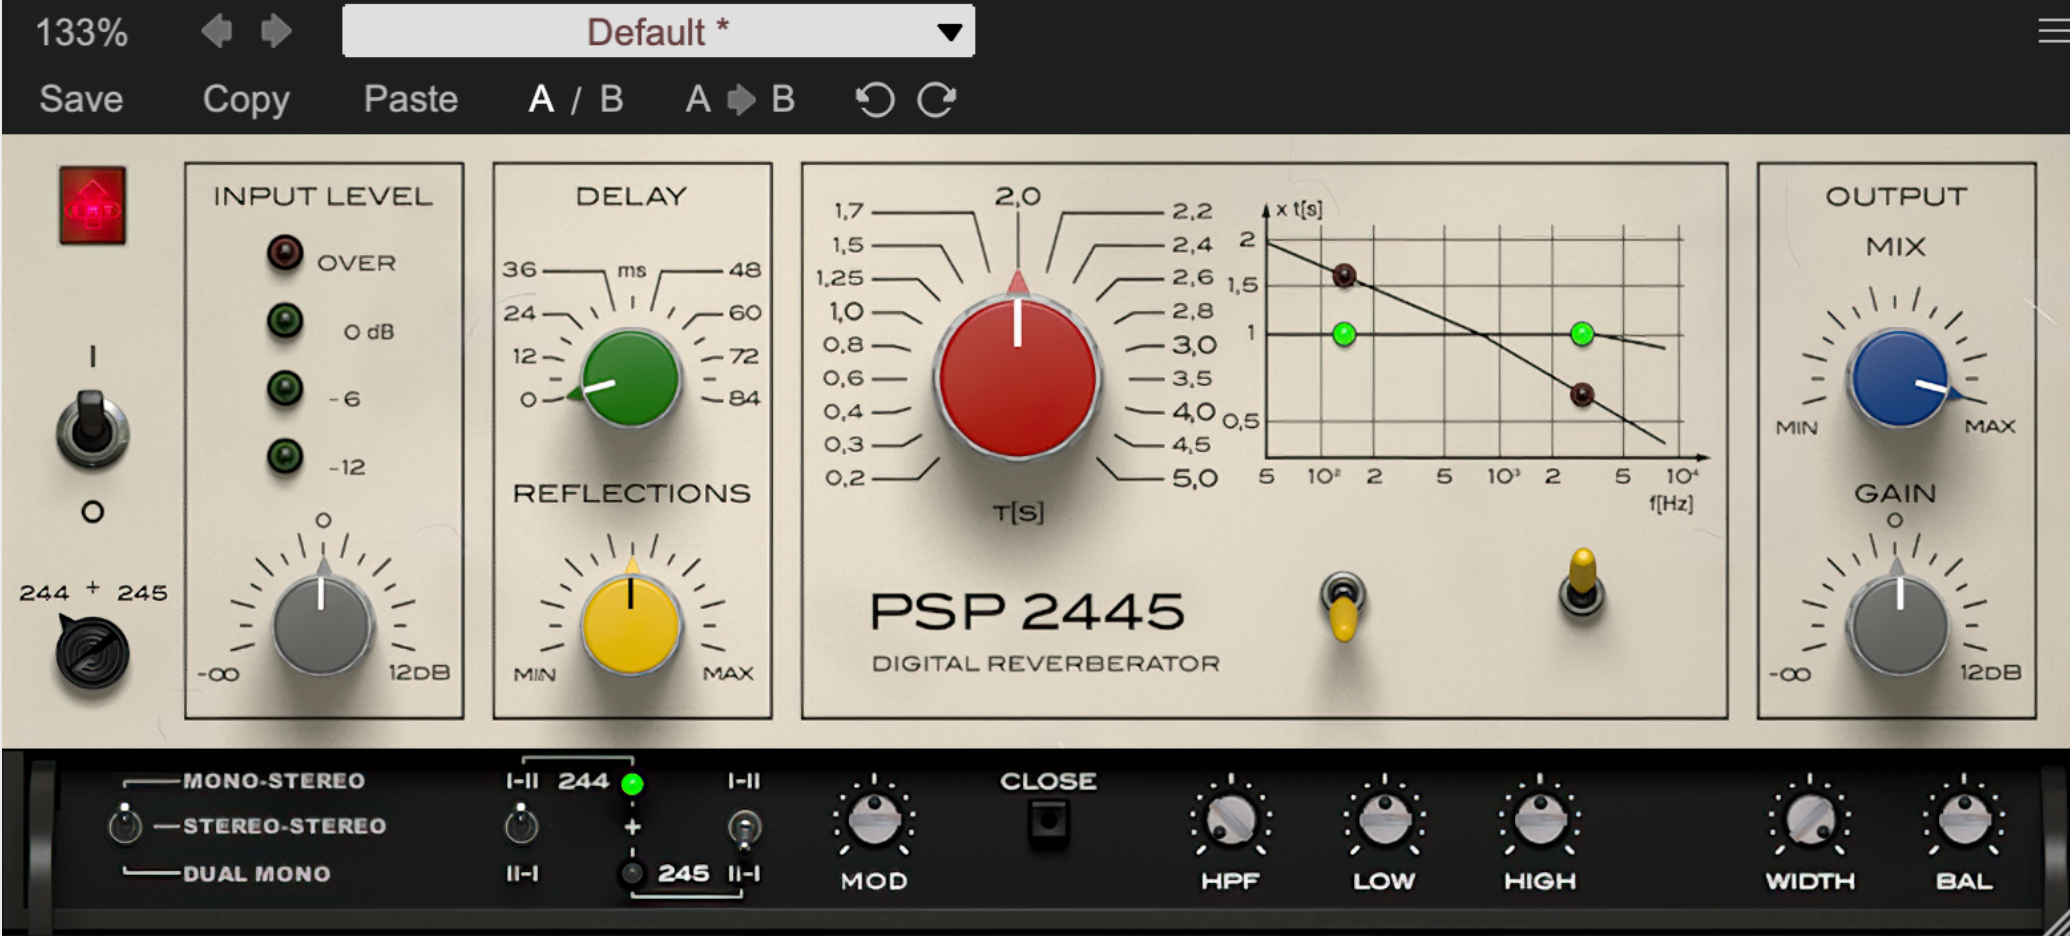The width and height of the screenshot is (2070, 936).
Task: Click Save to store the preset
Action: point(80,99)
